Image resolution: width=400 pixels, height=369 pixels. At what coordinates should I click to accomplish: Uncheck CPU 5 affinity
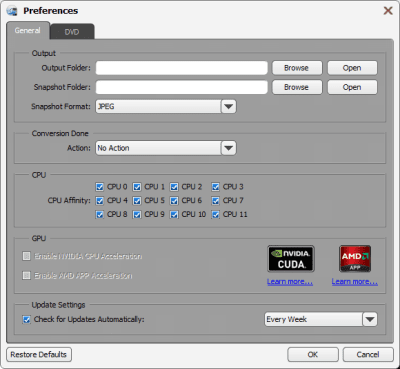point(137,201)
